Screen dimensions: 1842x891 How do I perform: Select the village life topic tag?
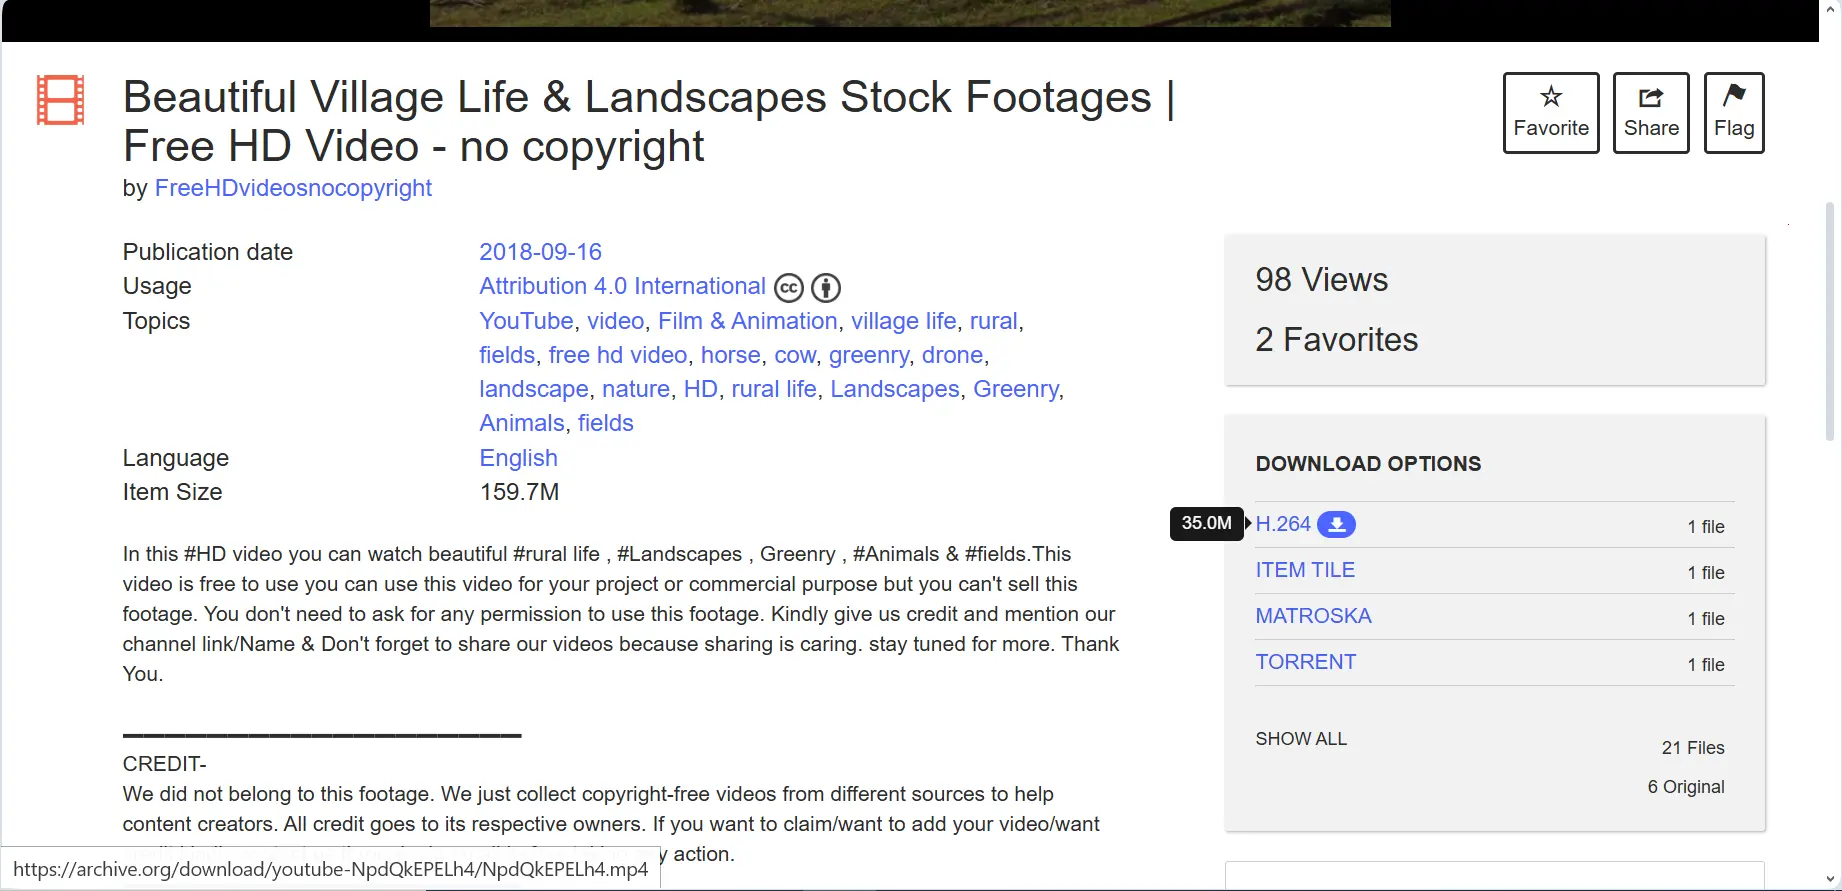(903, 321)
